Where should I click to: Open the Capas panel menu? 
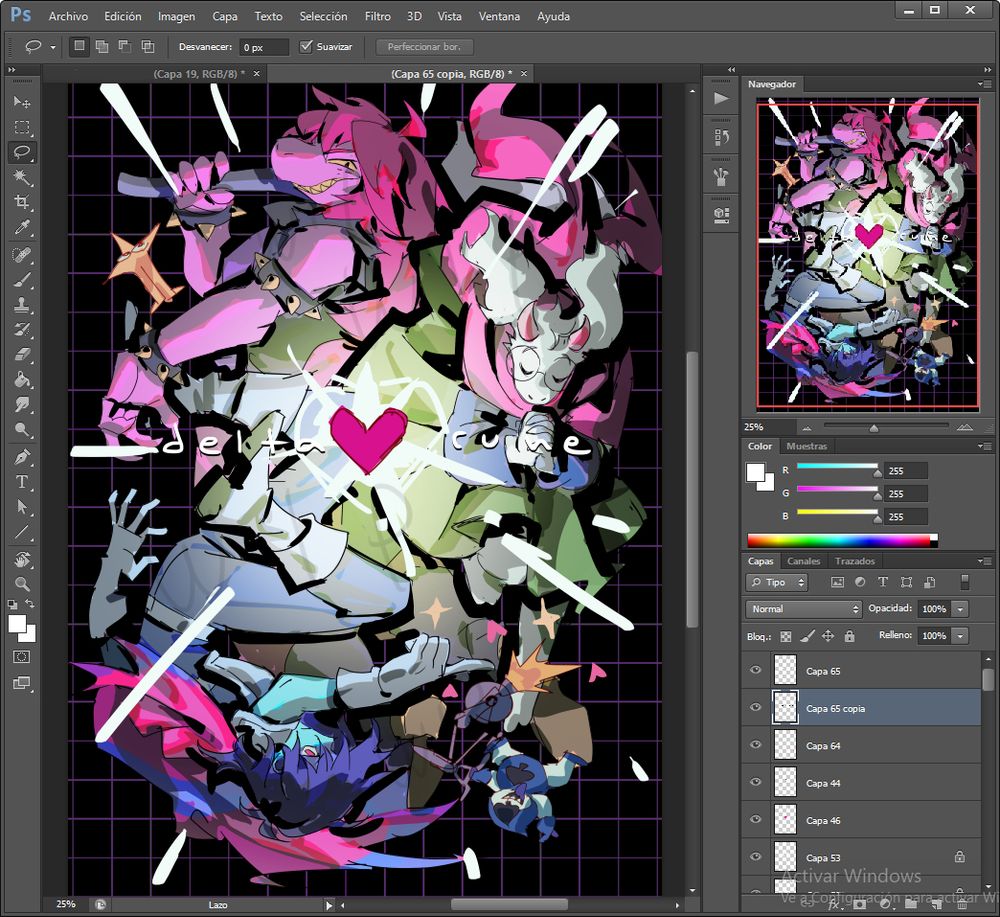point(984,561)
